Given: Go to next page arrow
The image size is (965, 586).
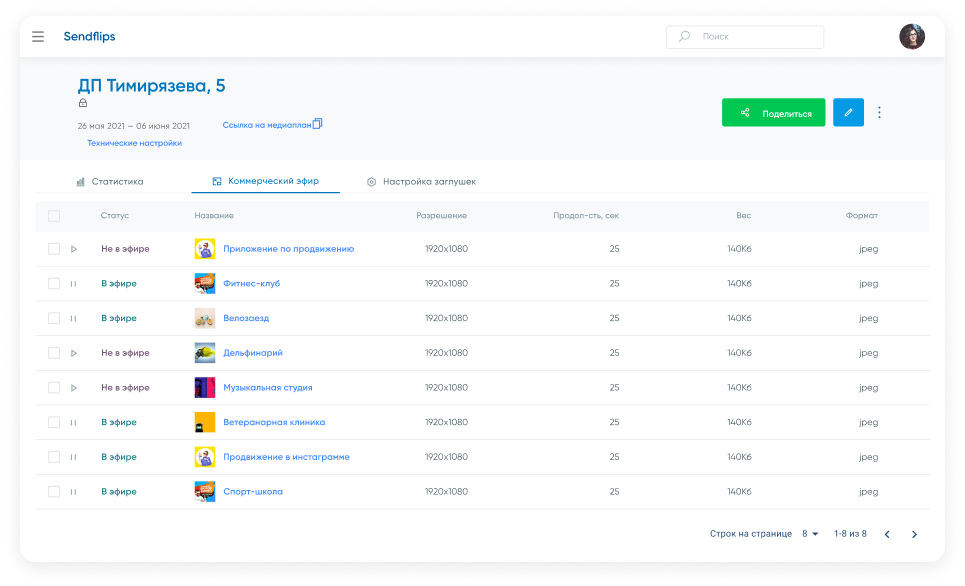Looking at the screenshot, I should pyautogui.click(x=914, y=534).
